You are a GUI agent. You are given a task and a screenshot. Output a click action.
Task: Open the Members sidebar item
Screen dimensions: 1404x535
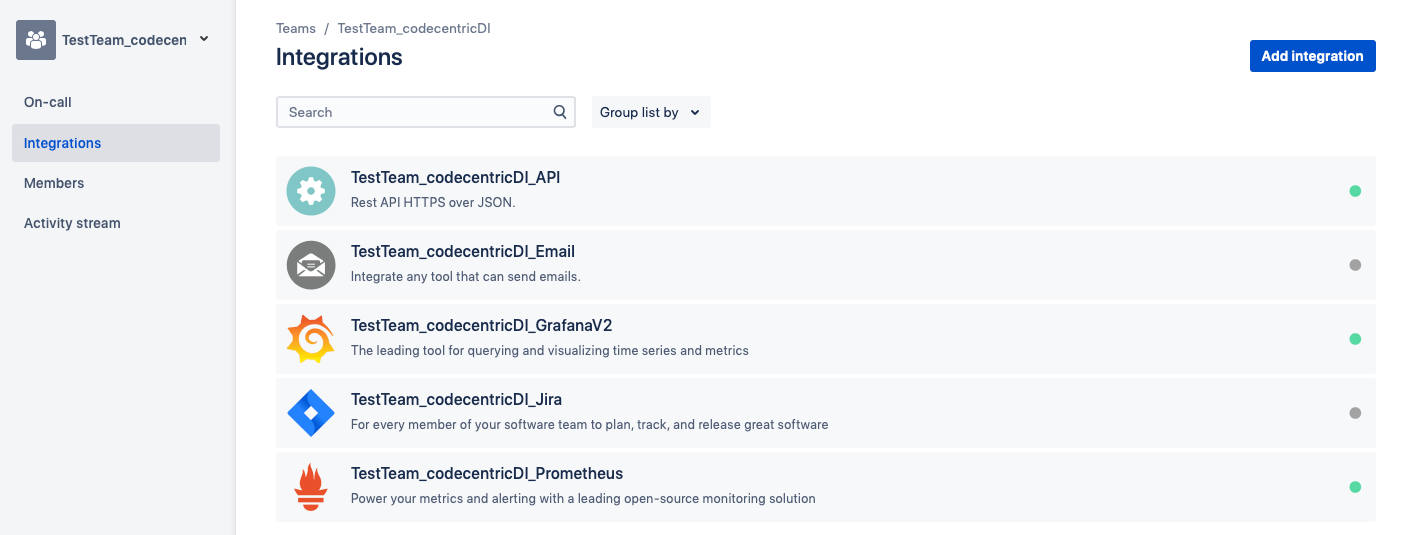coord(54,183)
